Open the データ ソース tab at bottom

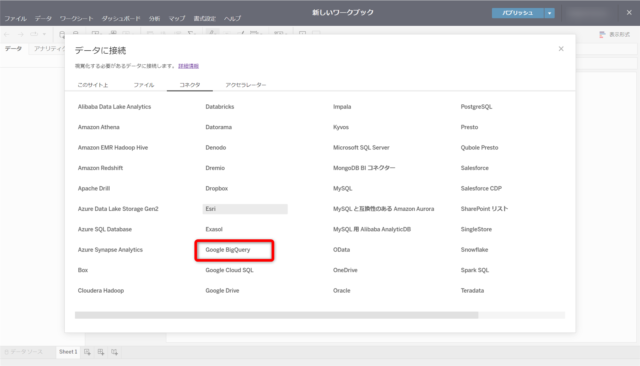[x=24, y=352]
